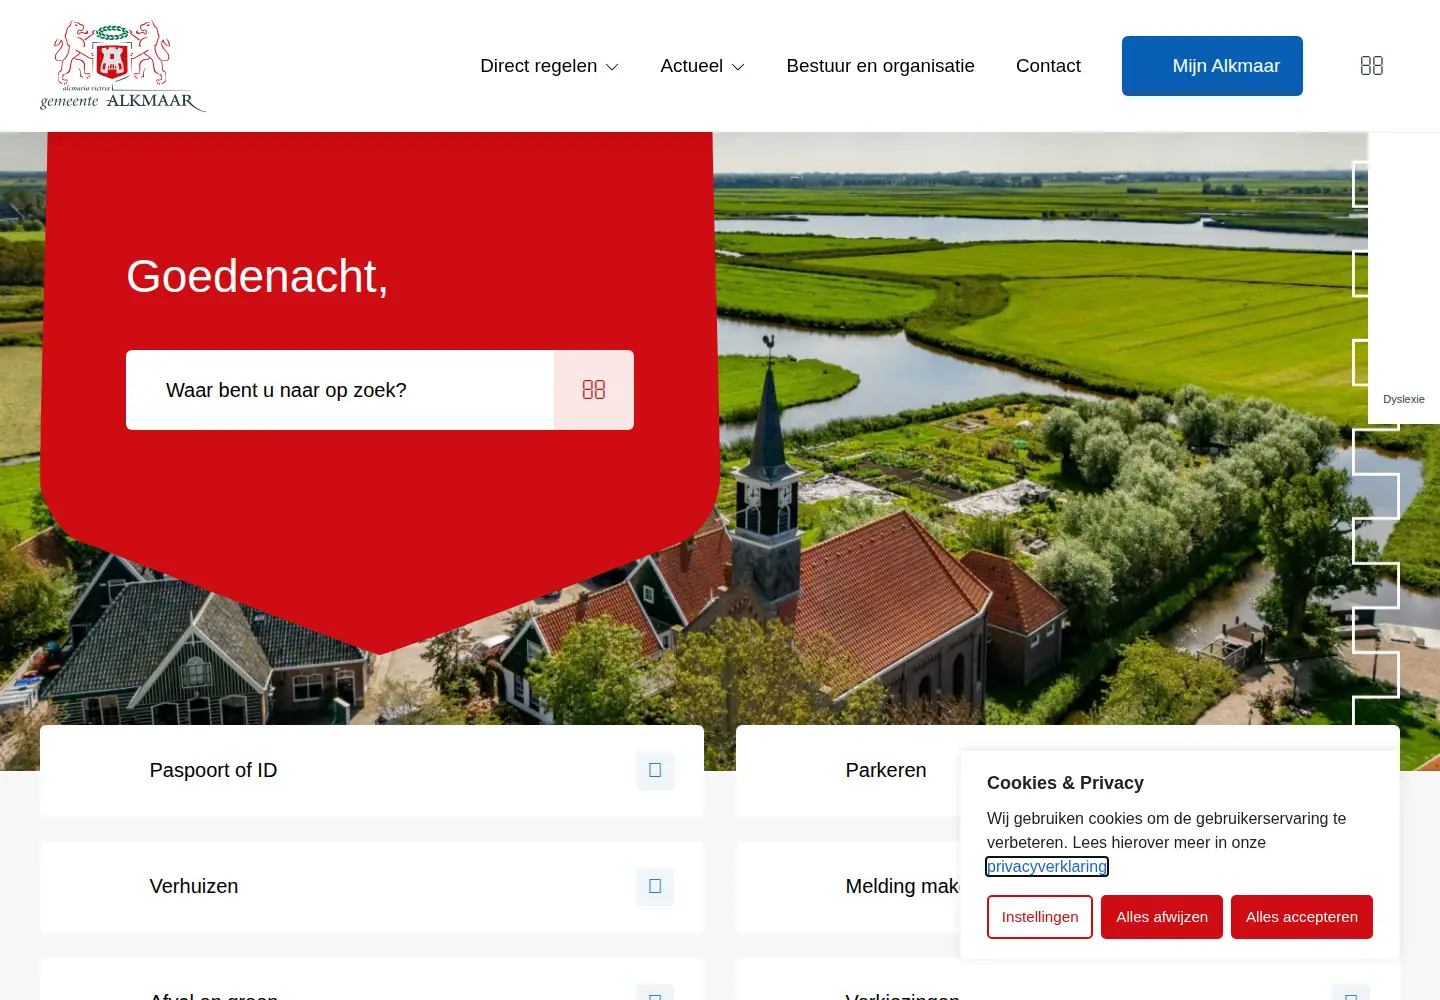Open the privacyverklaring link in cookie notice

[x=1047, y=866]
